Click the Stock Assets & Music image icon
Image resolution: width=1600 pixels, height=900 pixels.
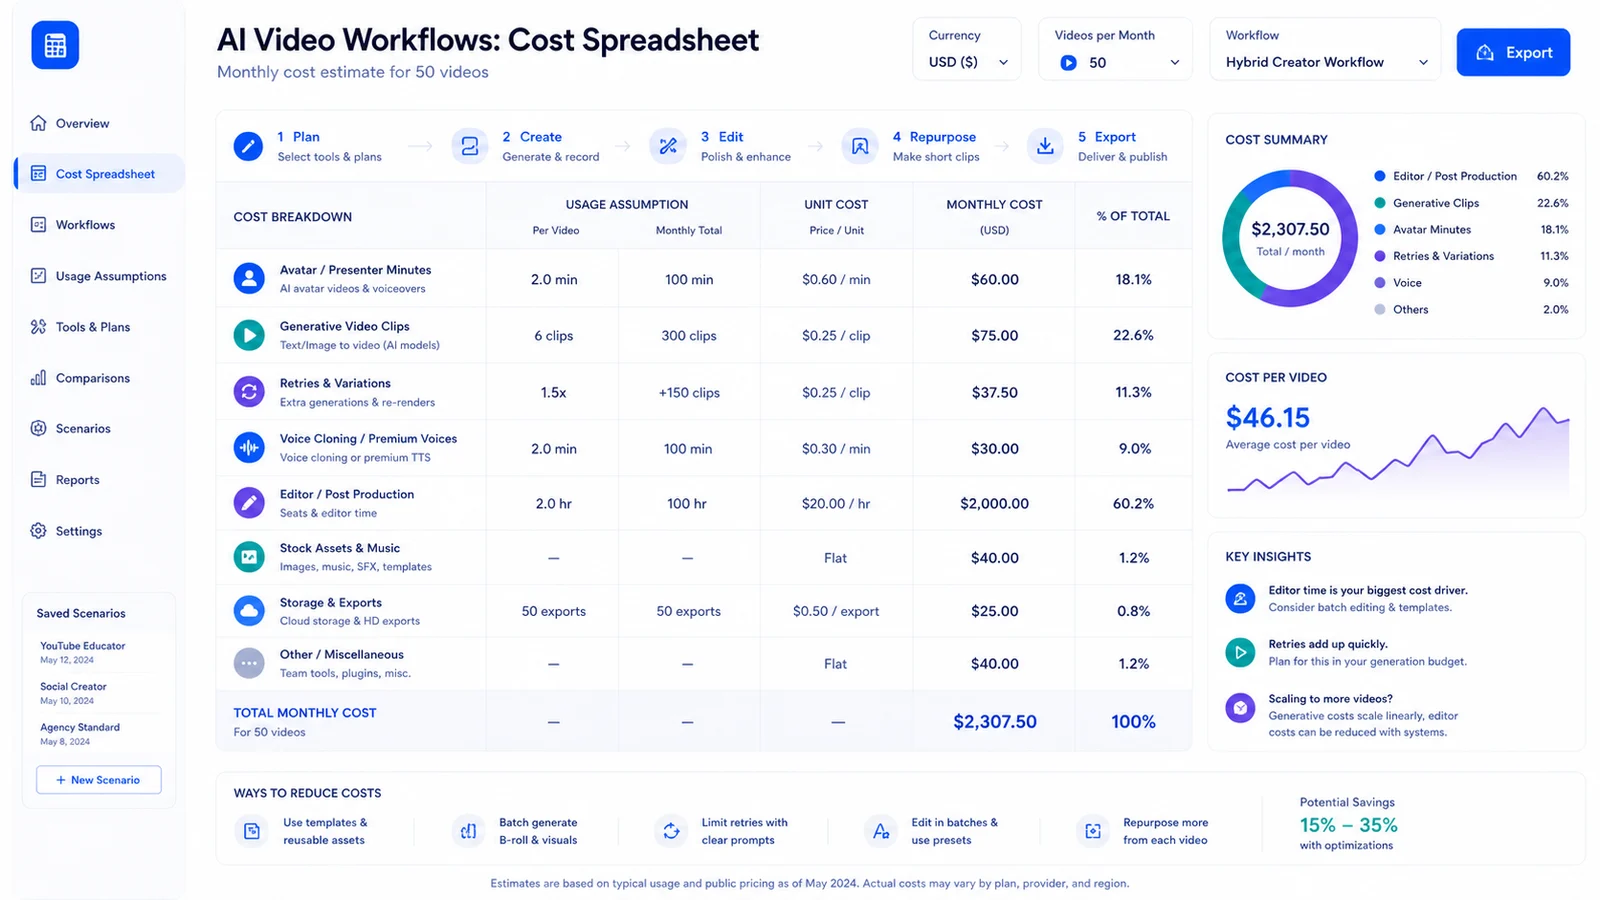(x=249, y=556)
